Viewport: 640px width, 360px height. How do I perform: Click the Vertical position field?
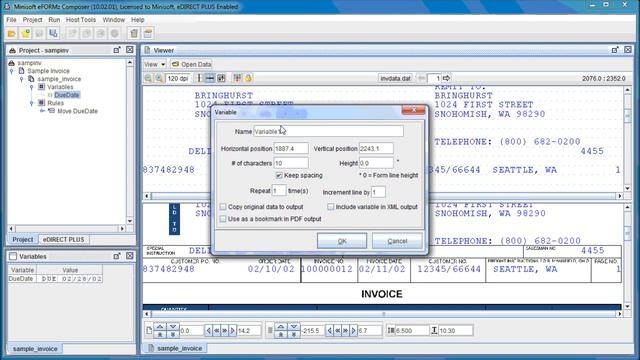coord(376,149)
